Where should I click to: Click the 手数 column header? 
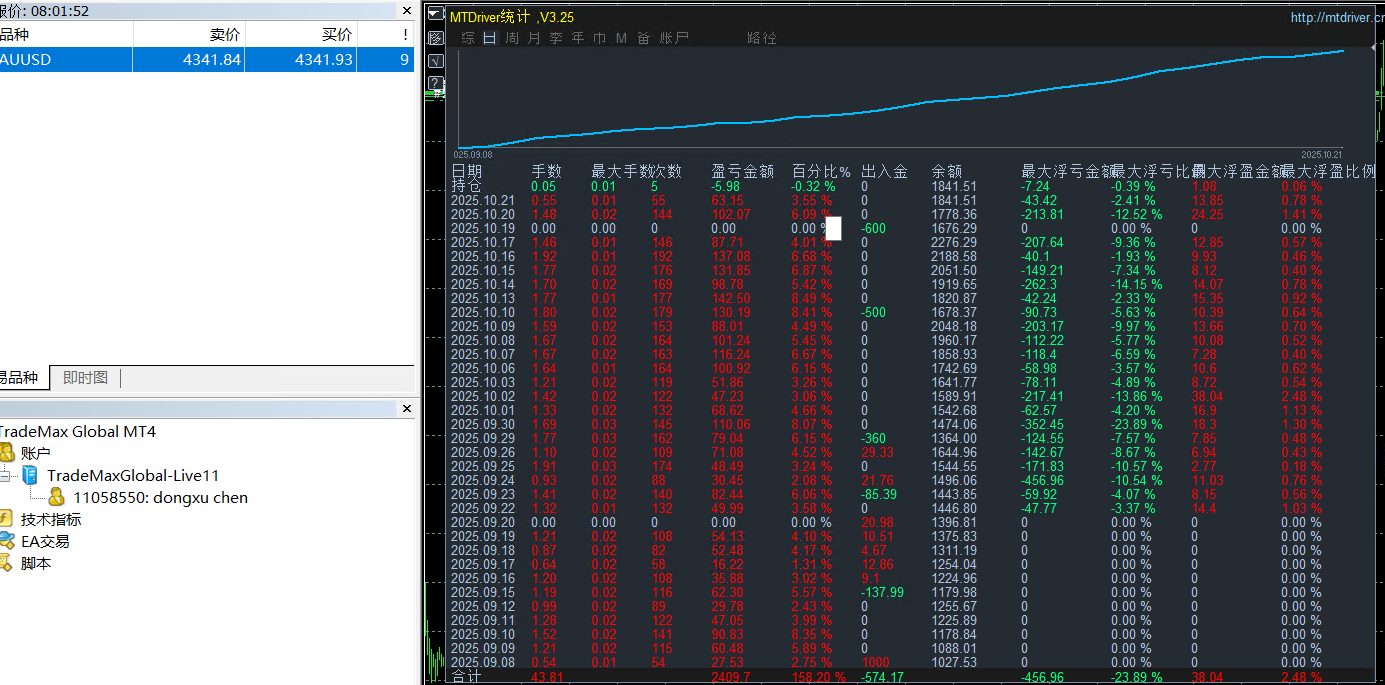pyautogui.click(x=546, y=171)
